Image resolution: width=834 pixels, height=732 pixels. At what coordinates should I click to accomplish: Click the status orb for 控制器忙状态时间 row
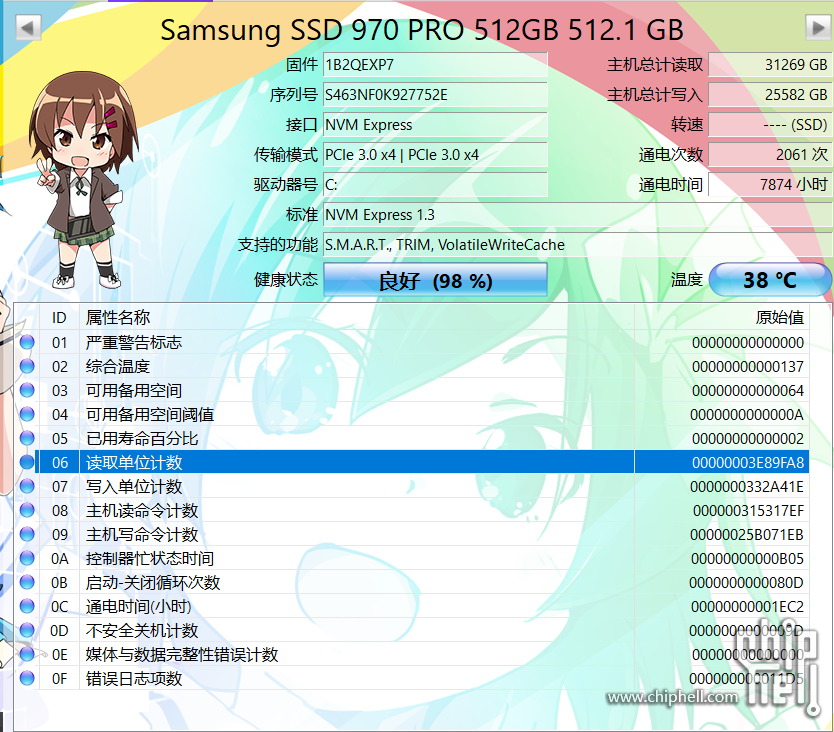pyautogui.click(x=27, y=558)
